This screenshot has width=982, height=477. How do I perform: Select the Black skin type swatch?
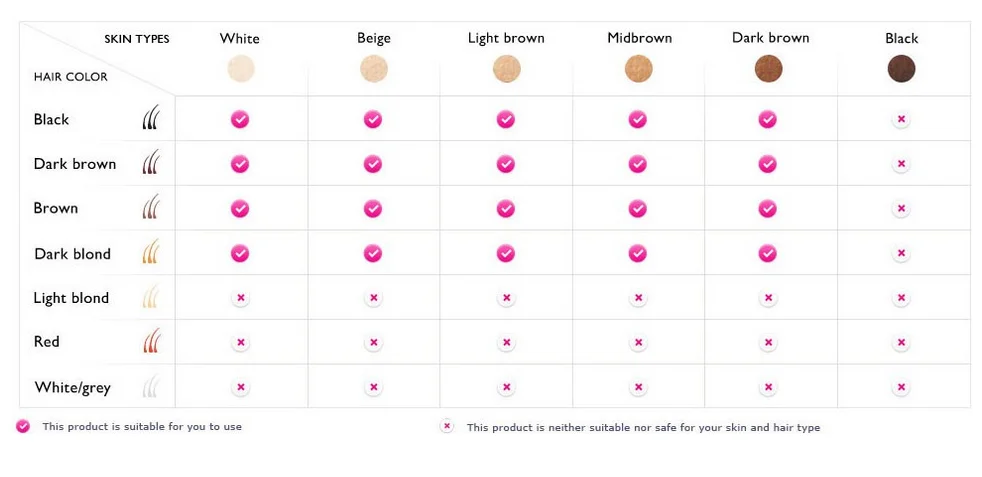point(901,69)
